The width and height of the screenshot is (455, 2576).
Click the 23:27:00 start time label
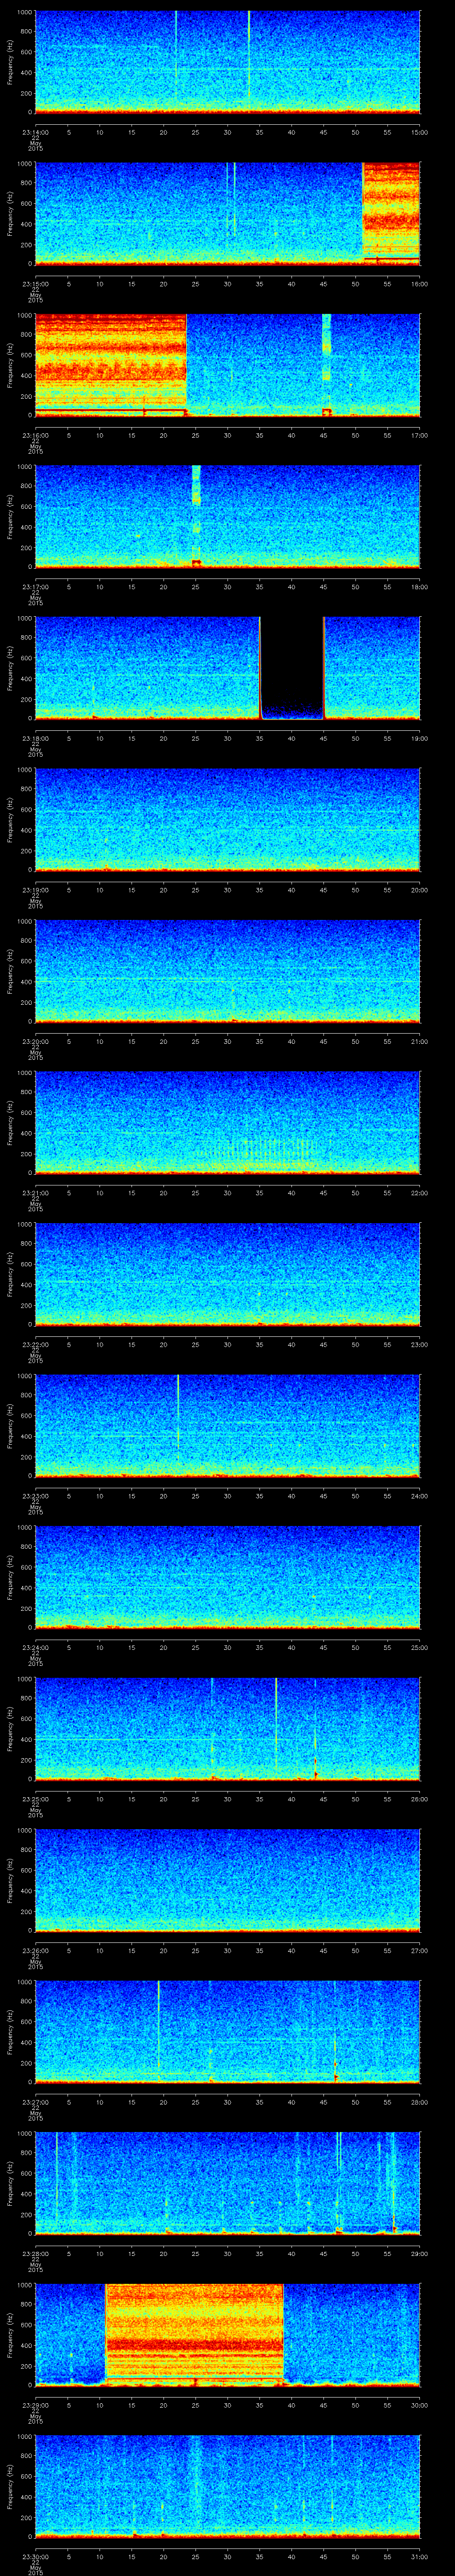pyautogui.click(x=35, y=2101)
